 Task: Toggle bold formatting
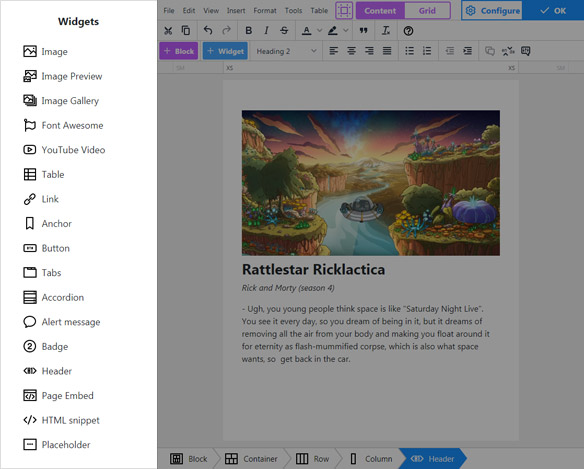(x=248, y=31)
